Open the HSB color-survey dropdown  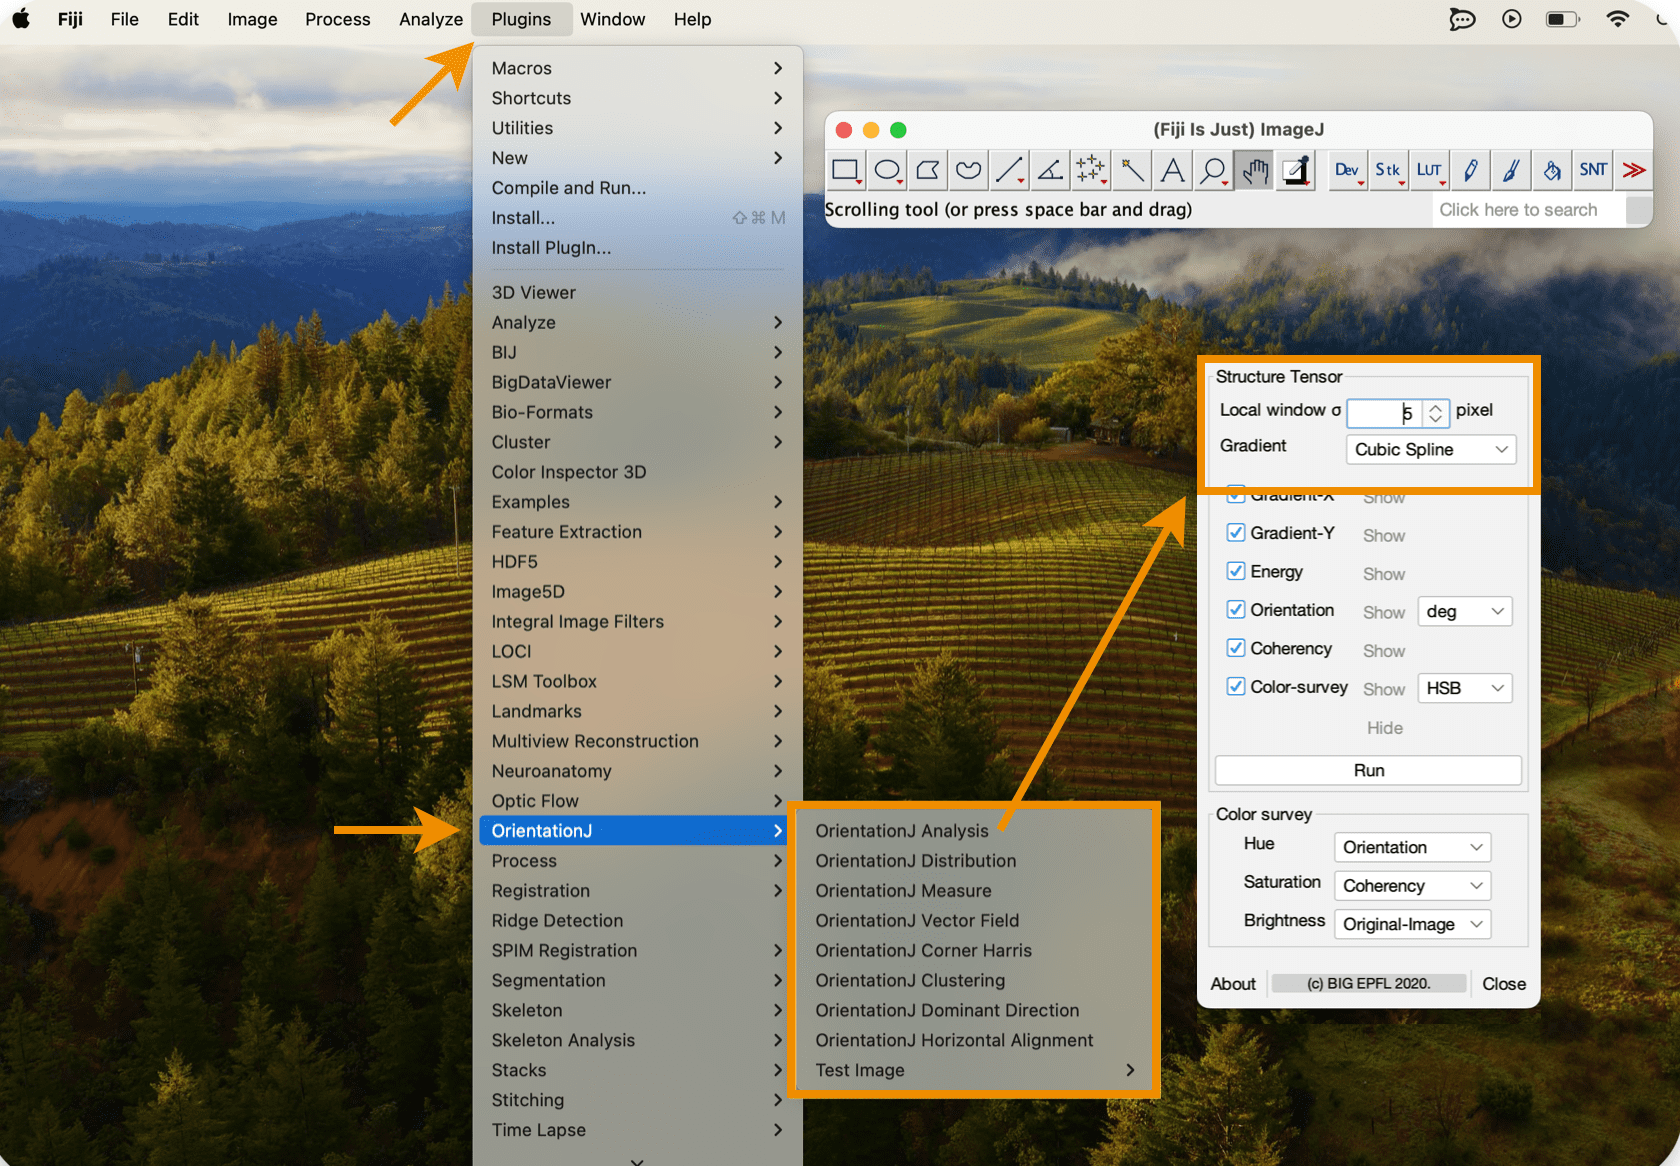pyautogui.click(x=1465, y=688)
